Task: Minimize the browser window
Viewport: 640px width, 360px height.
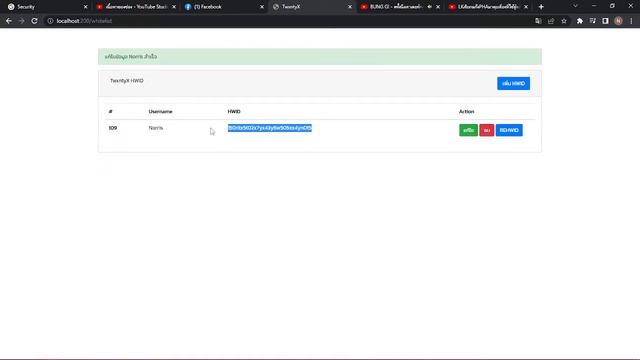Action: (594, 6)
